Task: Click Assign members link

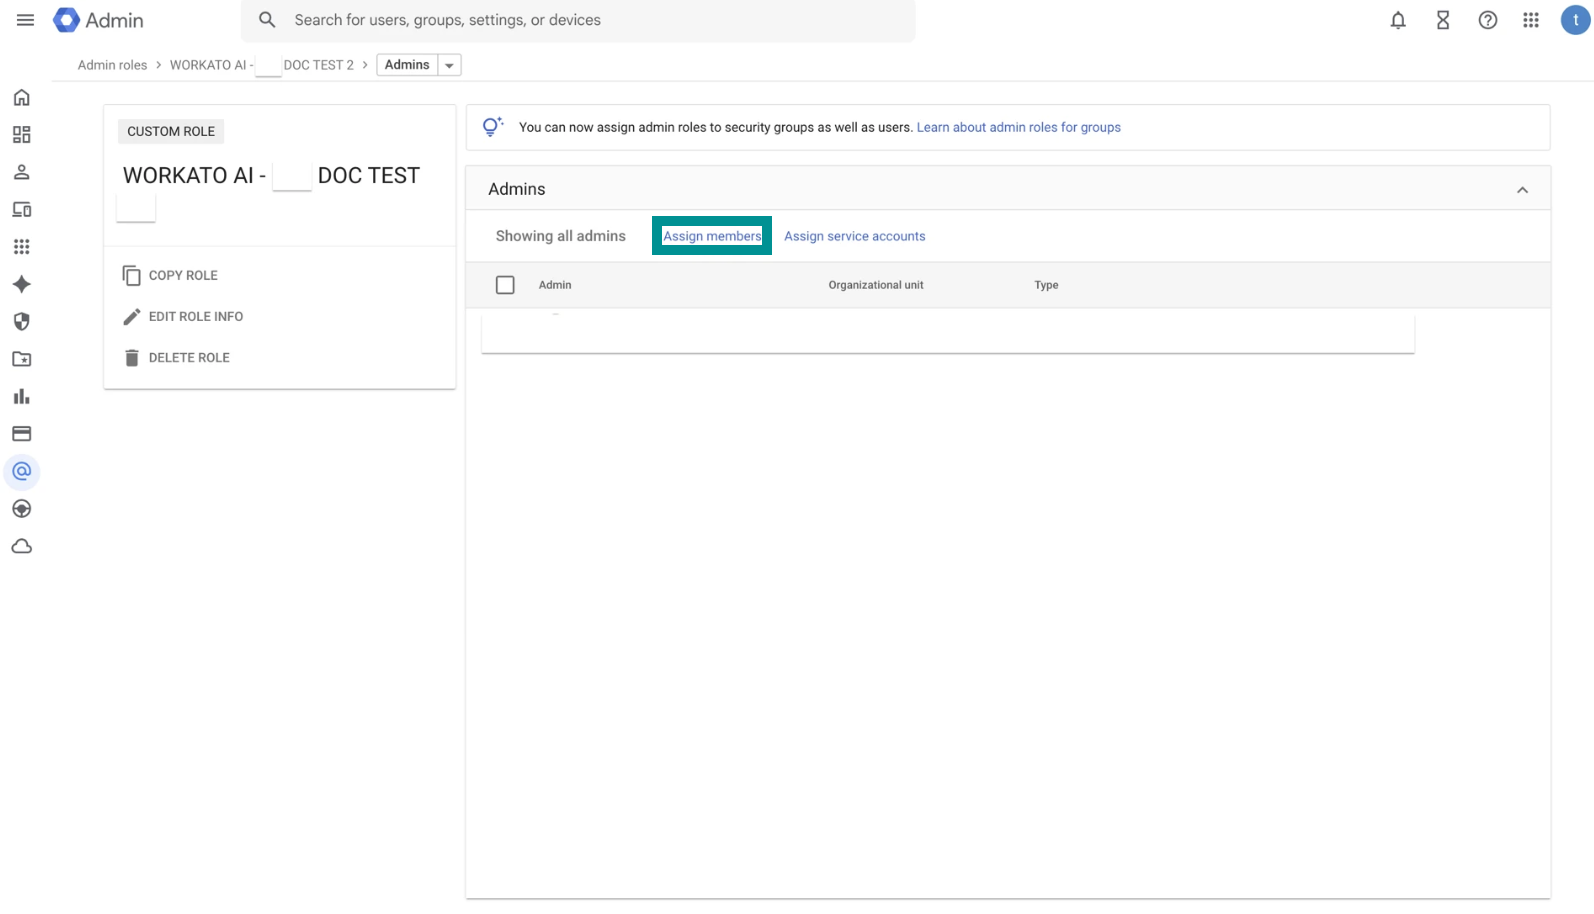Action: pos(712,236)
